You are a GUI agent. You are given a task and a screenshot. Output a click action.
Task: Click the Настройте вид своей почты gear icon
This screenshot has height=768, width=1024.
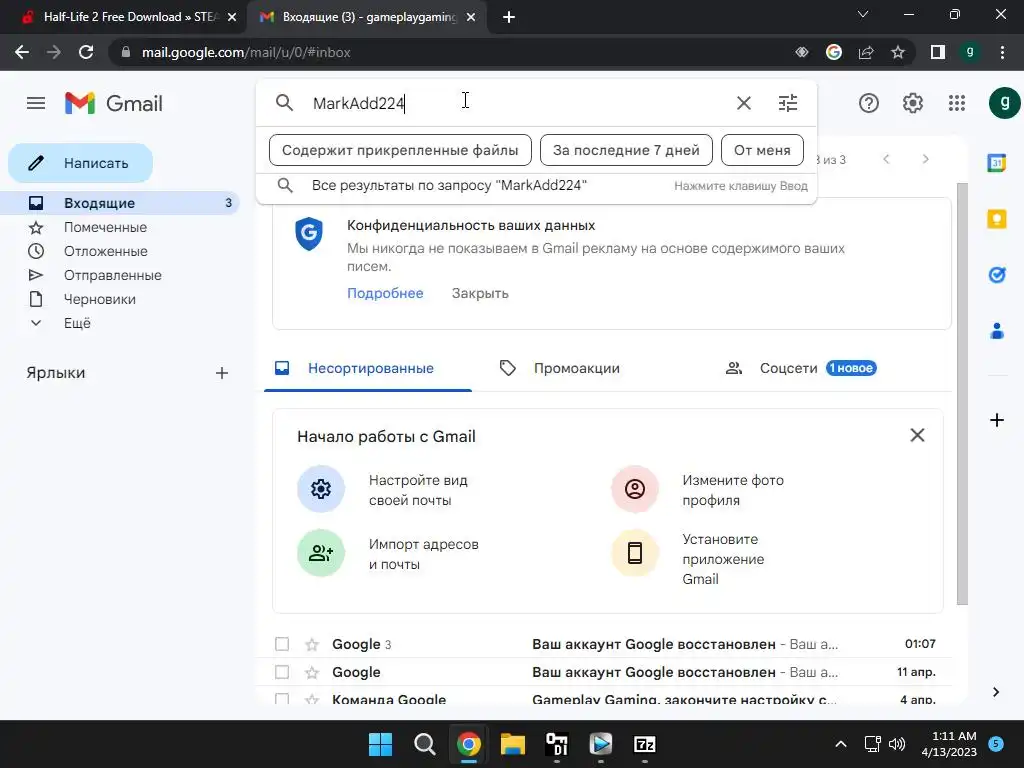(x=321, y=488)
